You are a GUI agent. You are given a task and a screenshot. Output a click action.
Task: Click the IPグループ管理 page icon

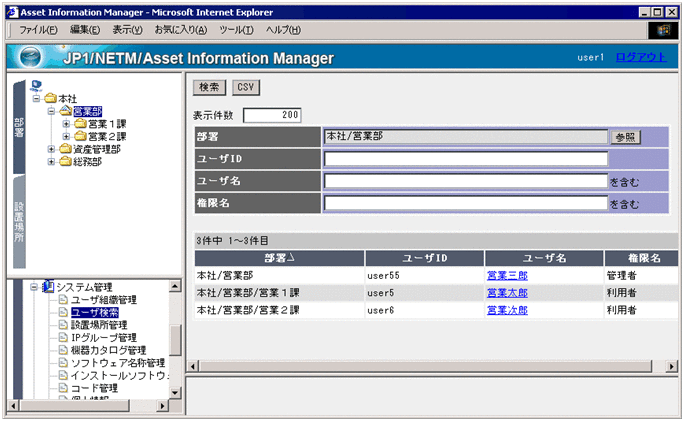63,338
